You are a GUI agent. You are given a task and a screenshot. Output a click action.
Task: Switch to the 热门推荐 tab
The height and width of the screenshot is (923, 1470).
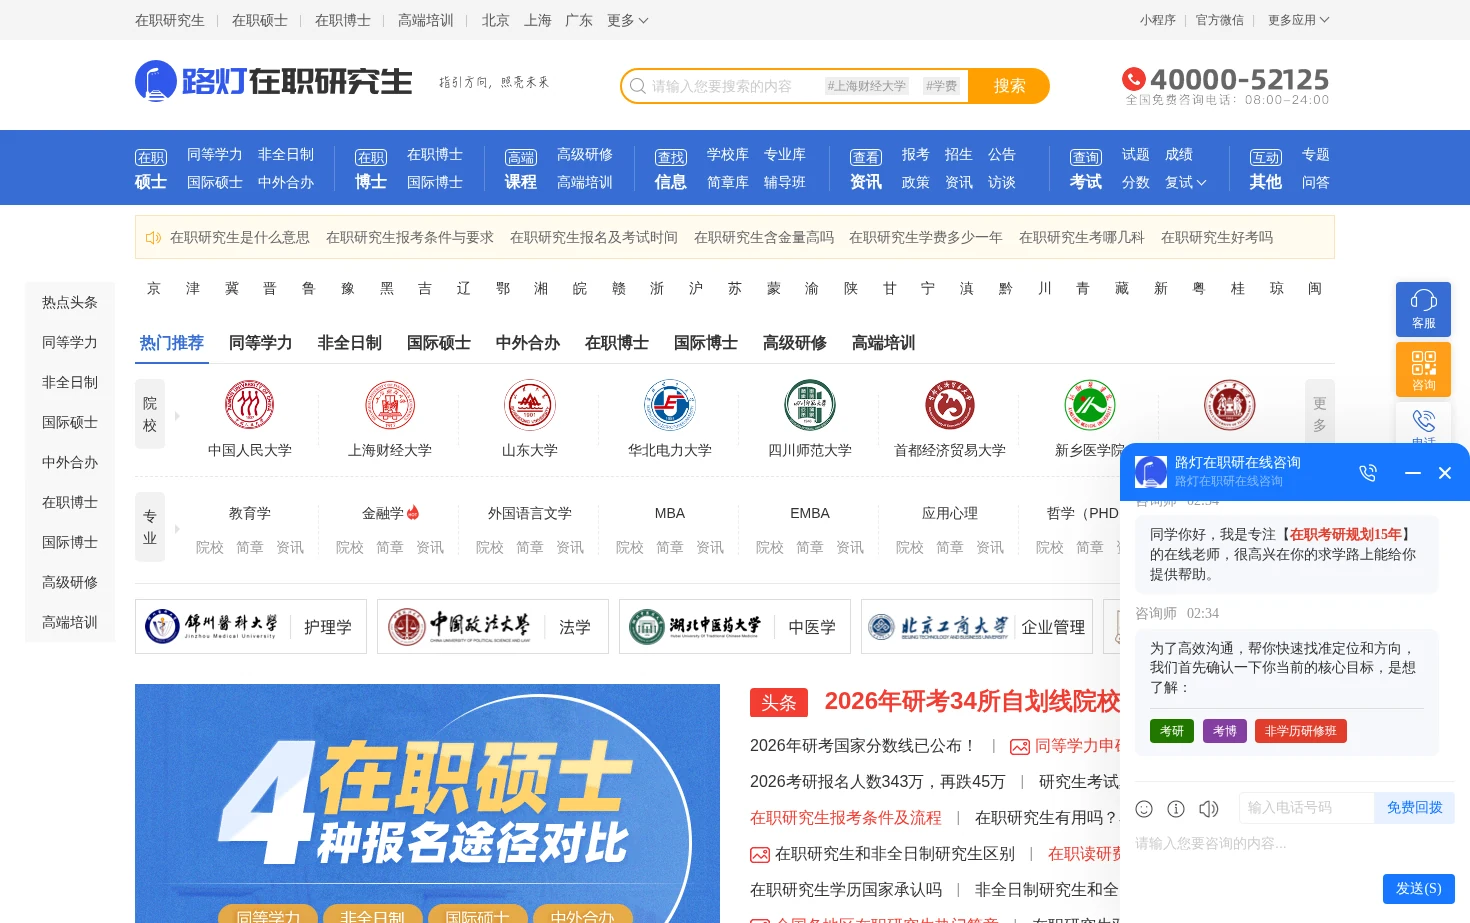coord(172,343)
